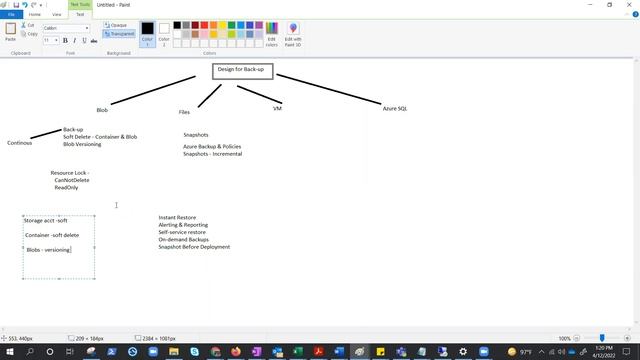The width and height of the screenshot is (640, 360).
Task: Open Task View in the taskbar
Action: tap(70, 351)
